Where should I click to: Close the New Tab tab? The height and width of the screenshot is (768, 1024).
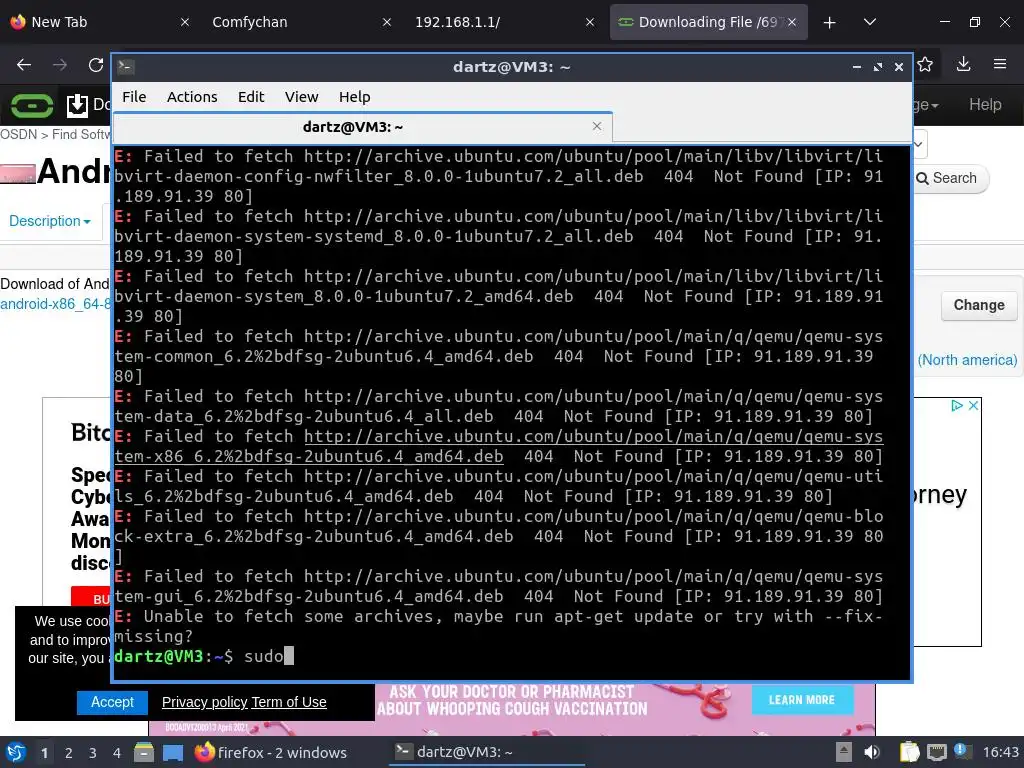185,22
